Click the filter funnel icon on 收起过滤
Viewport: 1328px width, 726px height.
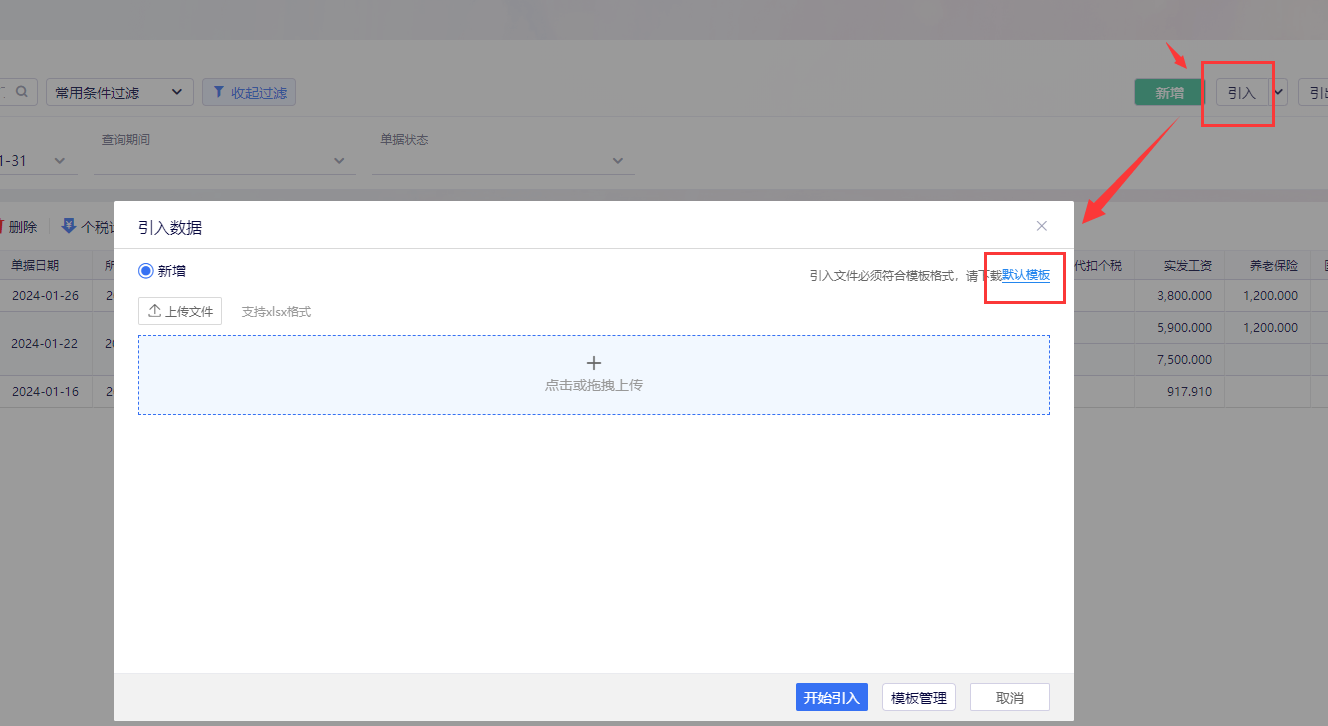[218, 92]
